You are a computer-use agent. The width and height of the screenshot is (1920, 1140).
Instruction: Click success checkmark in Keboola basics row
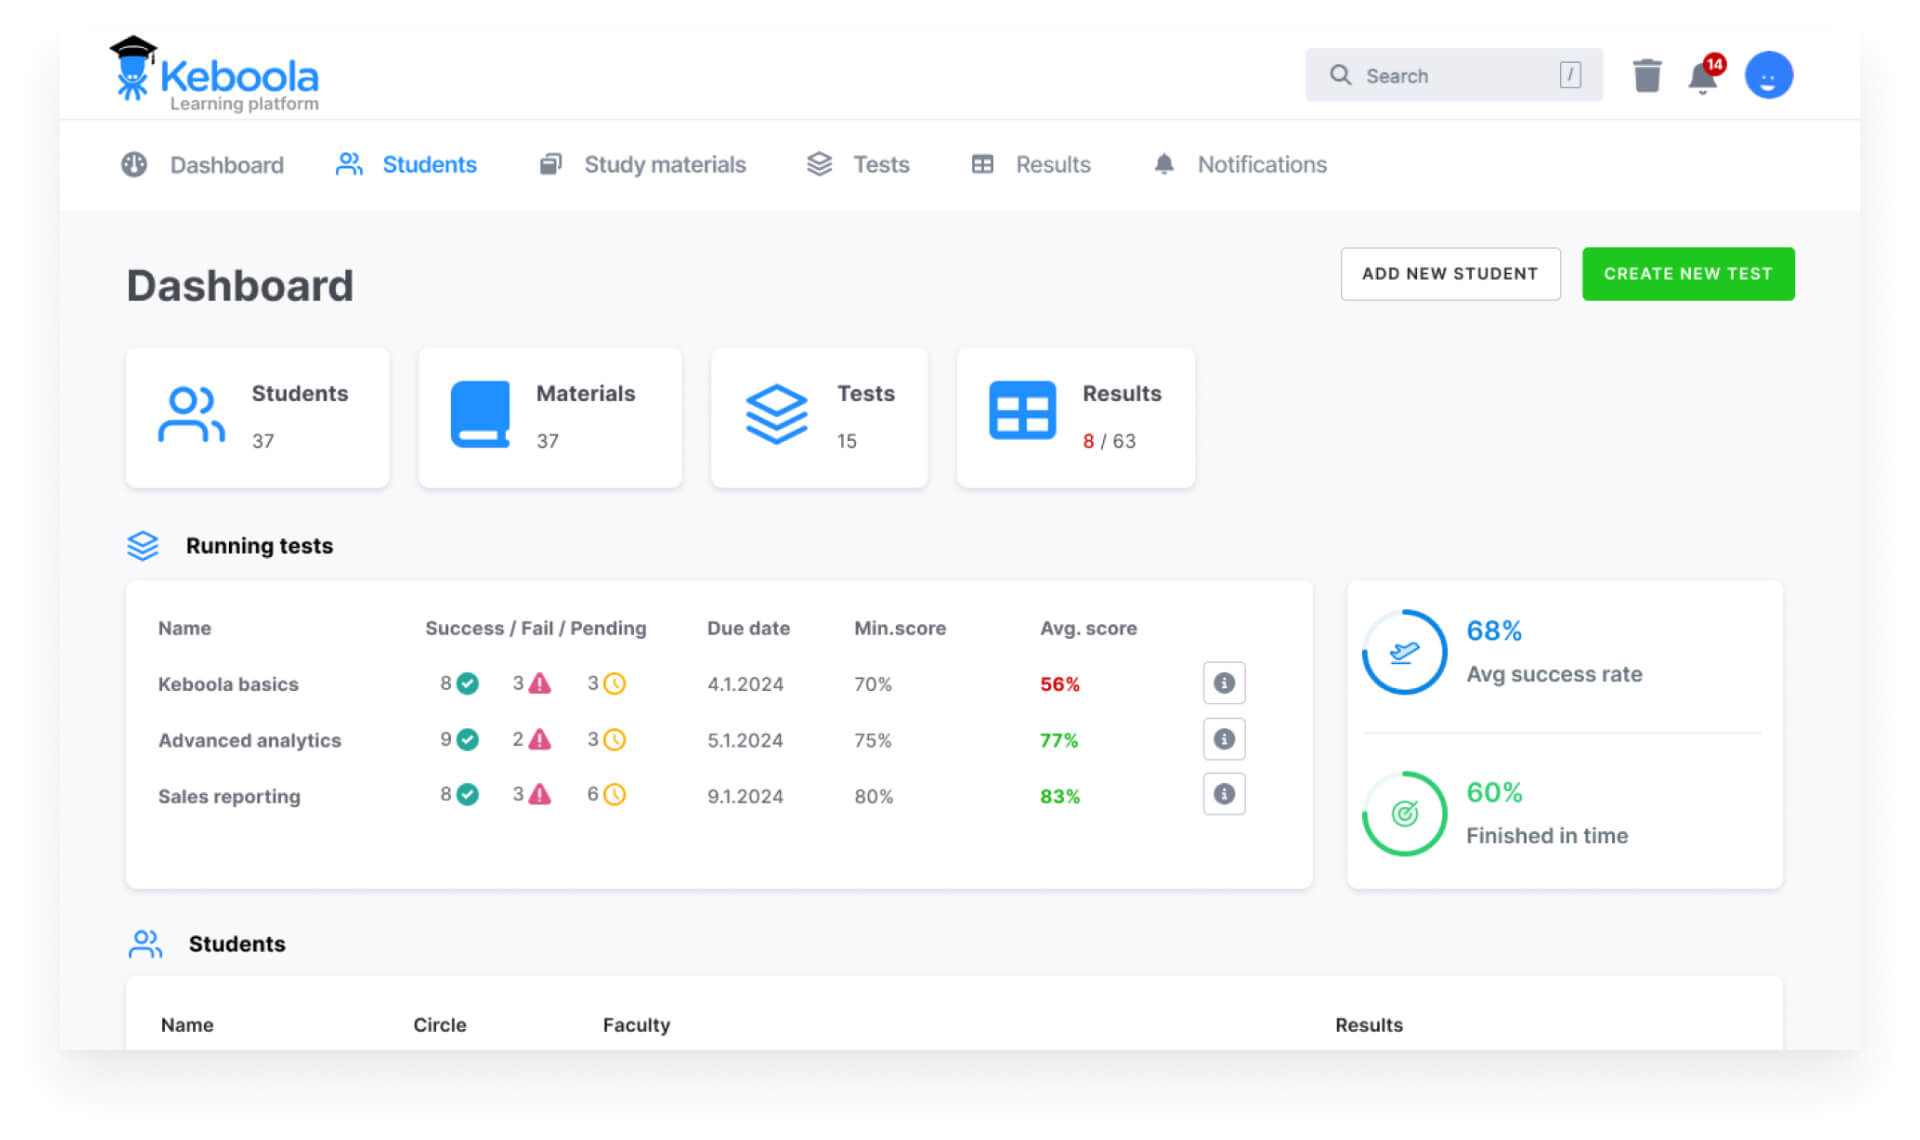467,683
